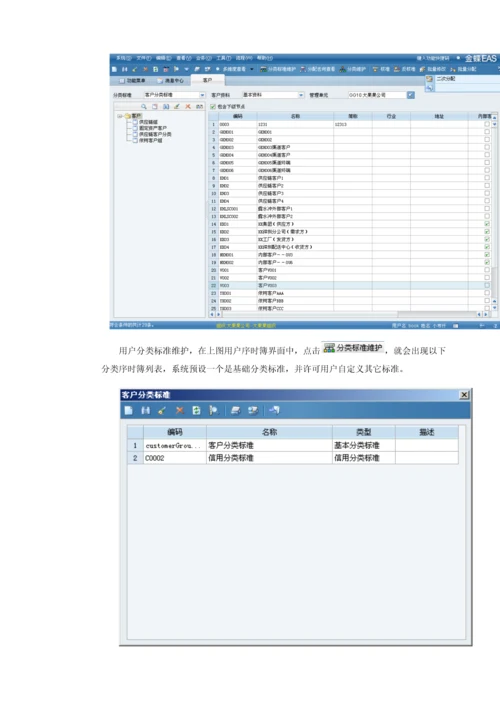Untick 内部客户 checkbox on row 17 配送中心

[487, 247]
